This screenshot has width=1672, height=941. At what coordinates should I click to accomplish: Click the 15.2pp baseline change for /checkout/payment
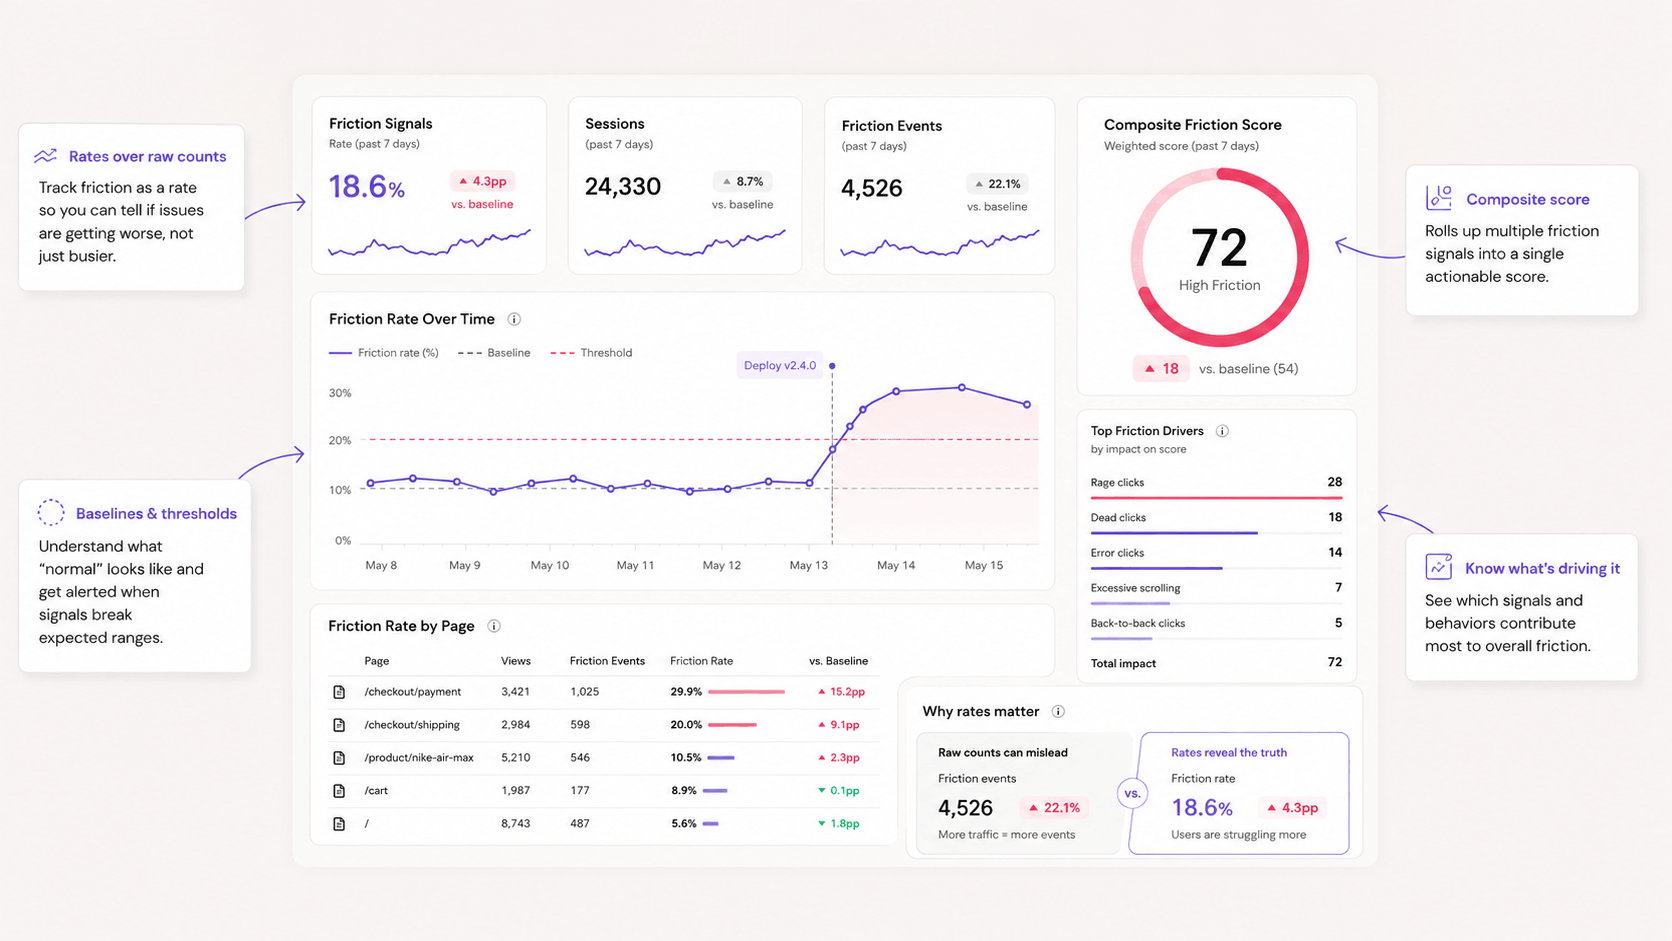841,692
